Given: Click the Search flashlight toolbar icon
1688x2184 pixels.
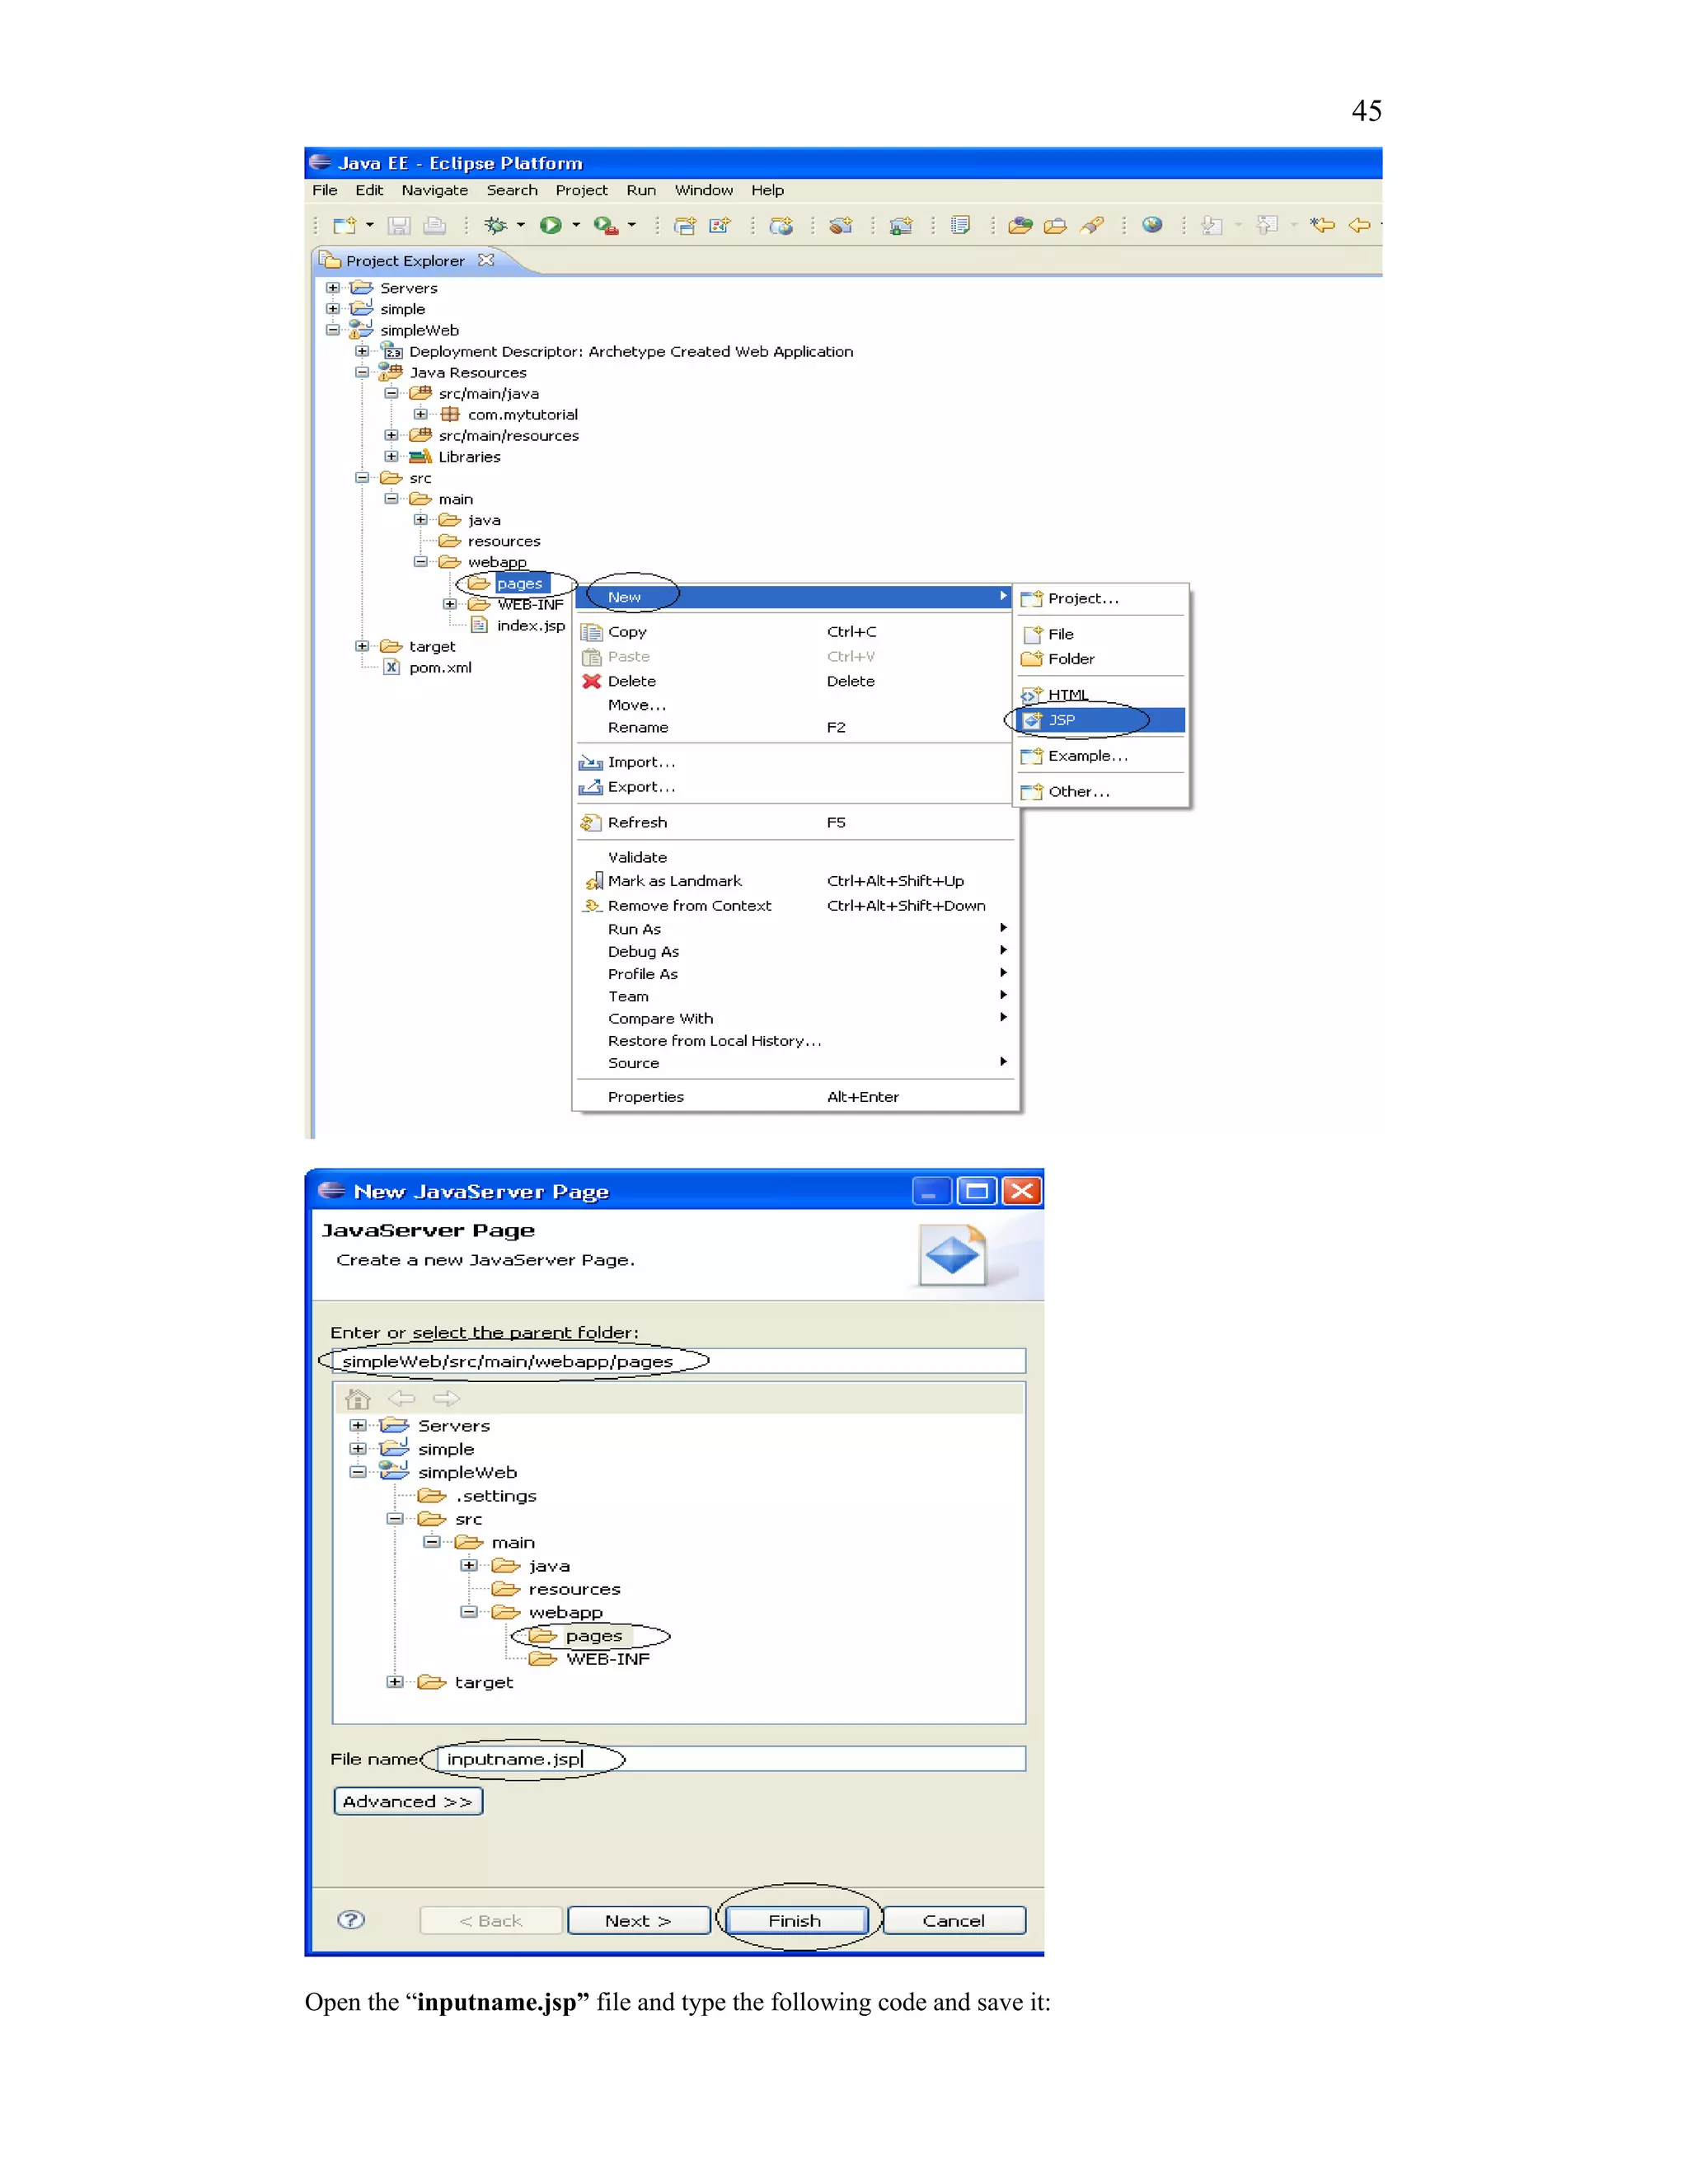Looking at the screenshot, I should point(1092,226).
